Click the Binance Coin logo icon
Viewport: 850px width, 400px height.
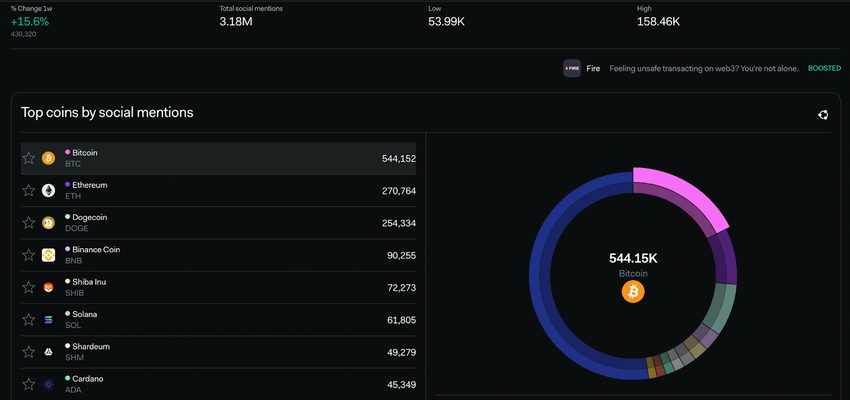click(x=49, y=255)
